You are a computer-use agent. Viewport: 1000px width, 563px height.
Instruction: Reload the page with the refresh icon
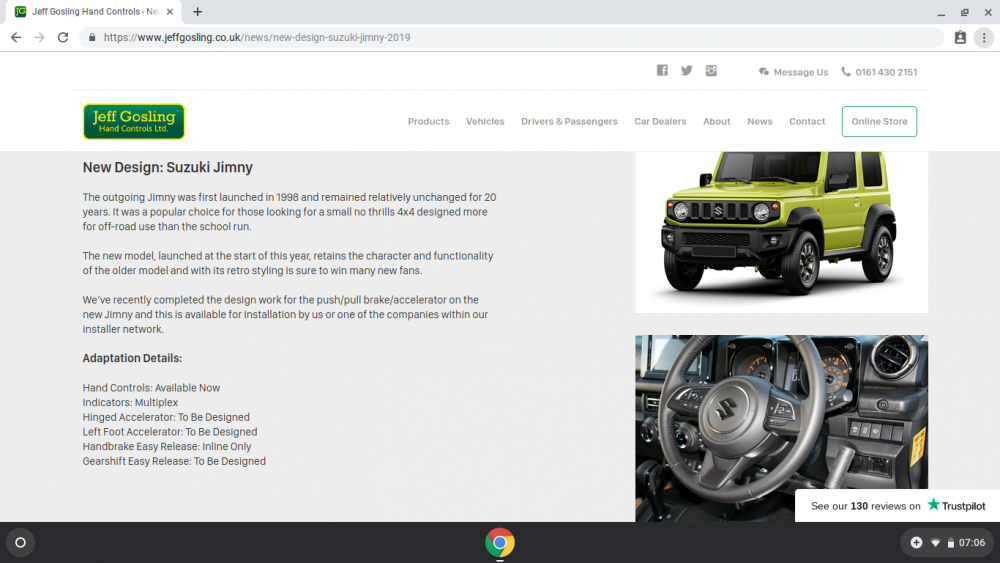(62, 38)
